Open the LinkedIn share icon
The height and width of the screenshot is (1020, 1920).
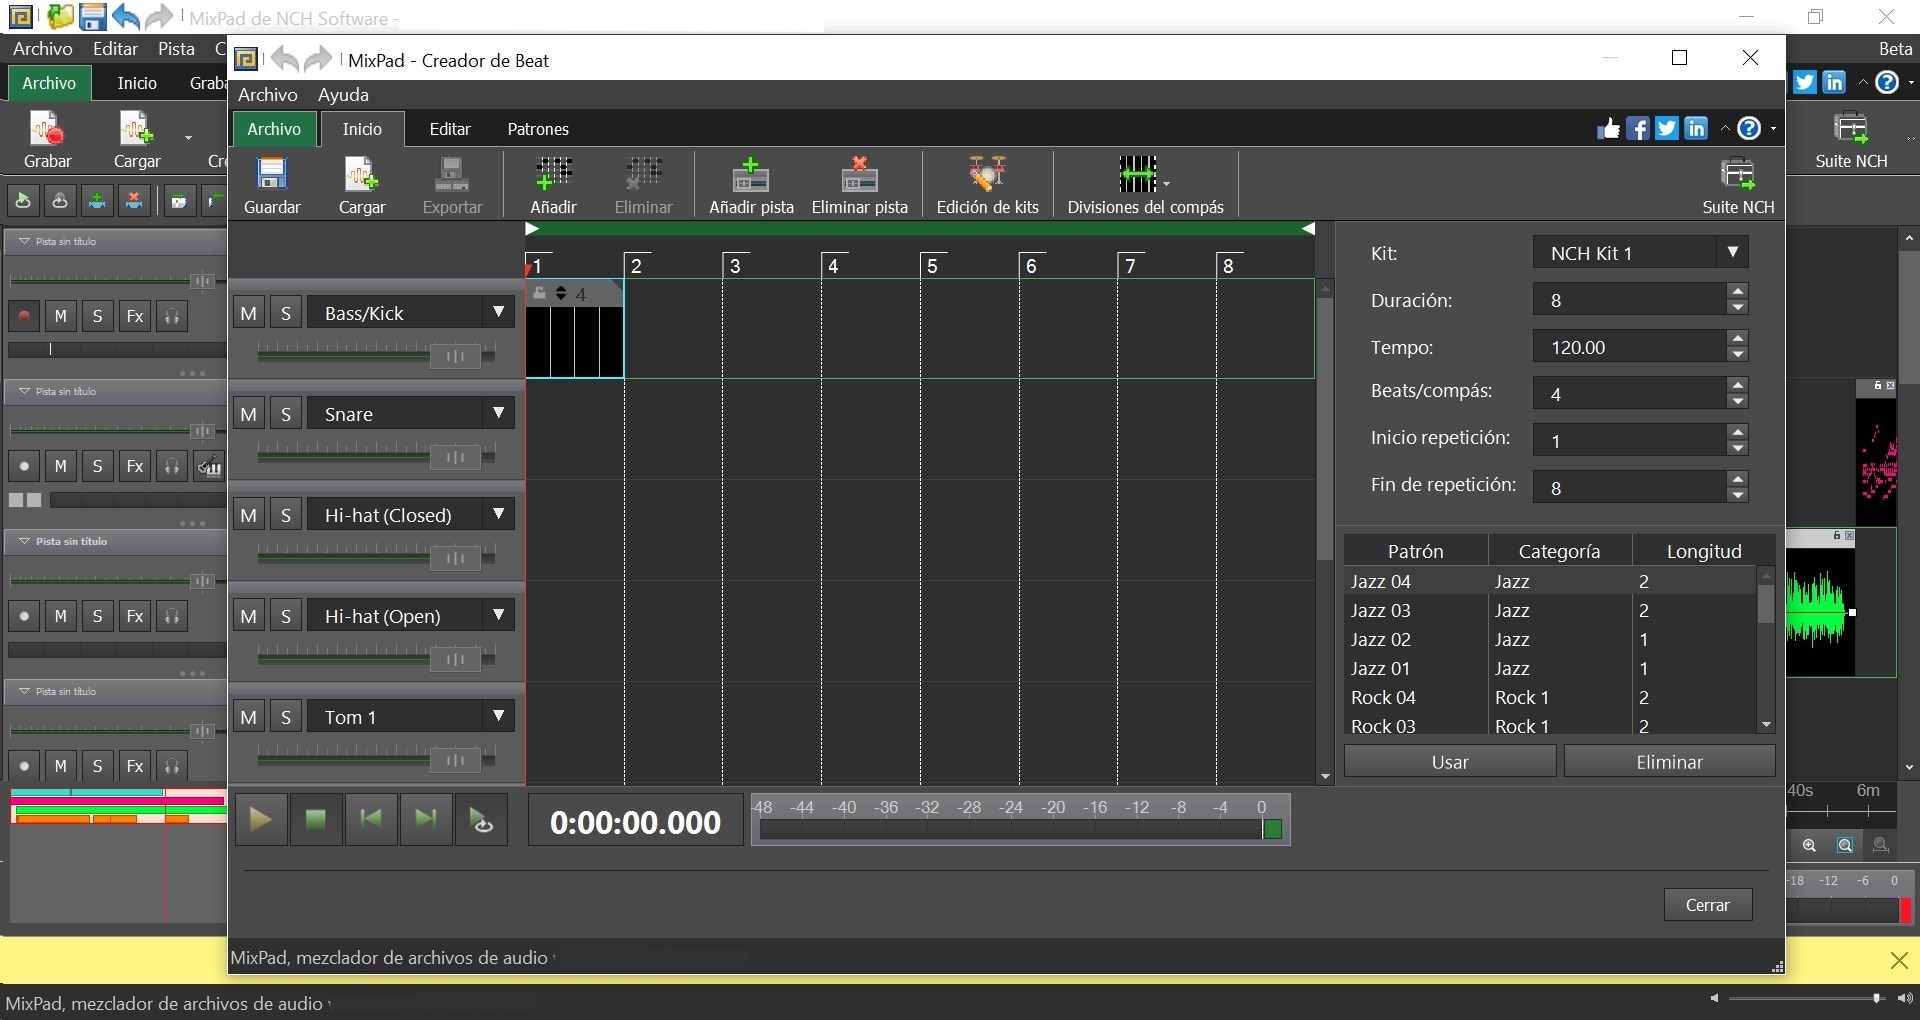coord(1698,129)
